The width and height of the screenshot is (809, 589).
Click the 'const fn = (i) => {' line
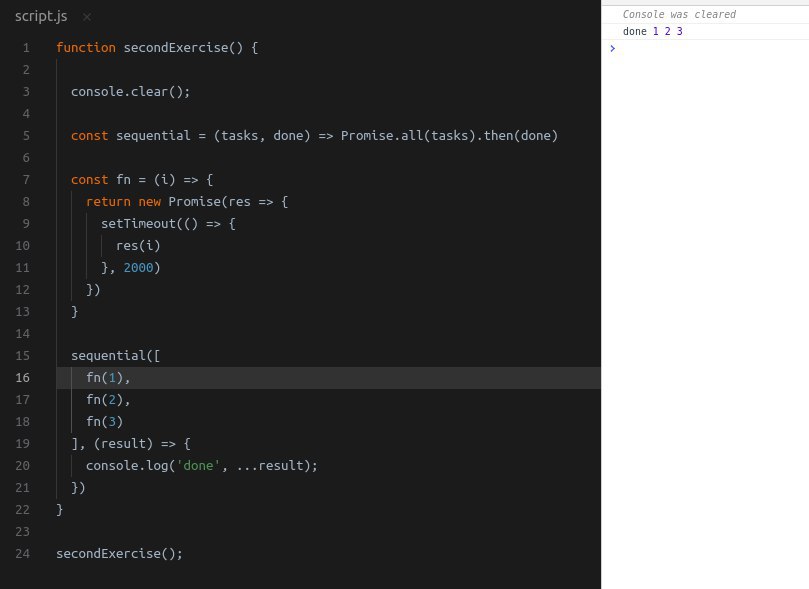coord(142,179)
